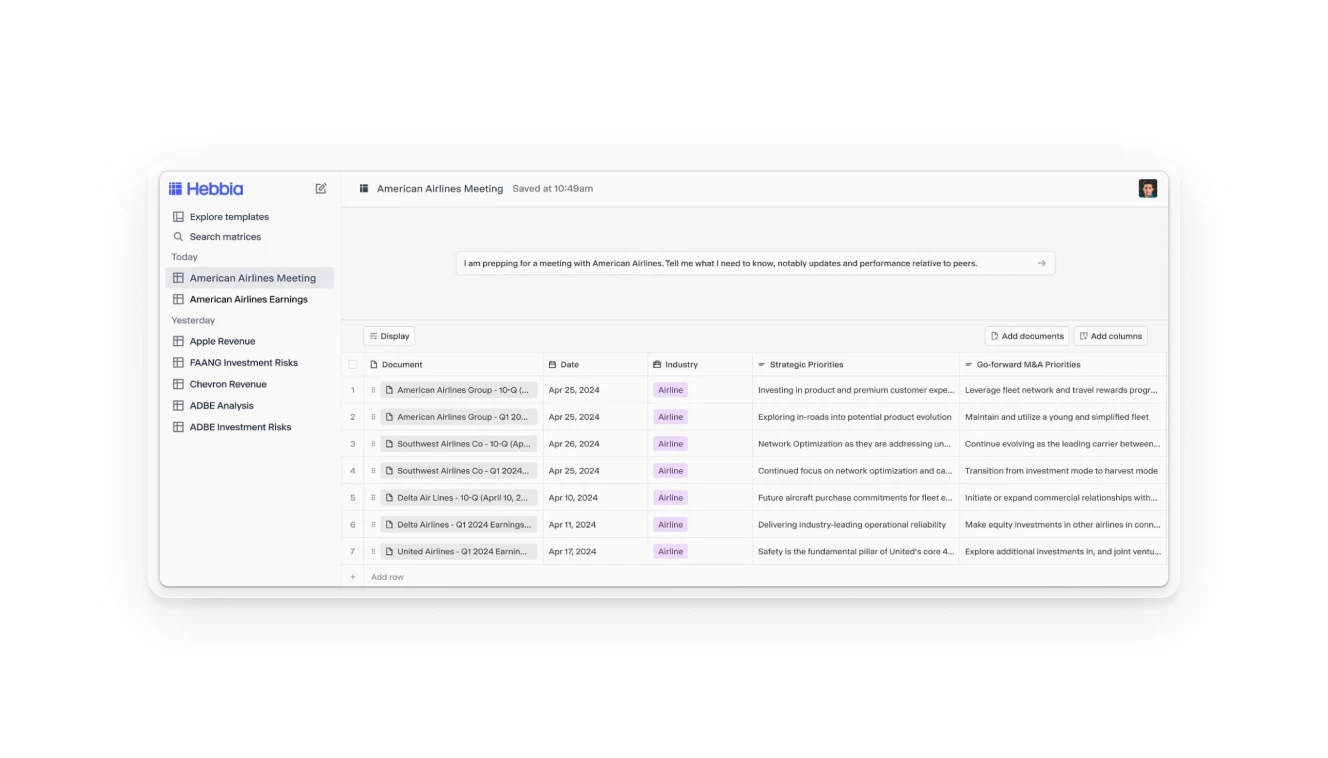Click the drag handle icon on row 3
This screenshot has width=1328, height=758.
[x=373, y=444]
